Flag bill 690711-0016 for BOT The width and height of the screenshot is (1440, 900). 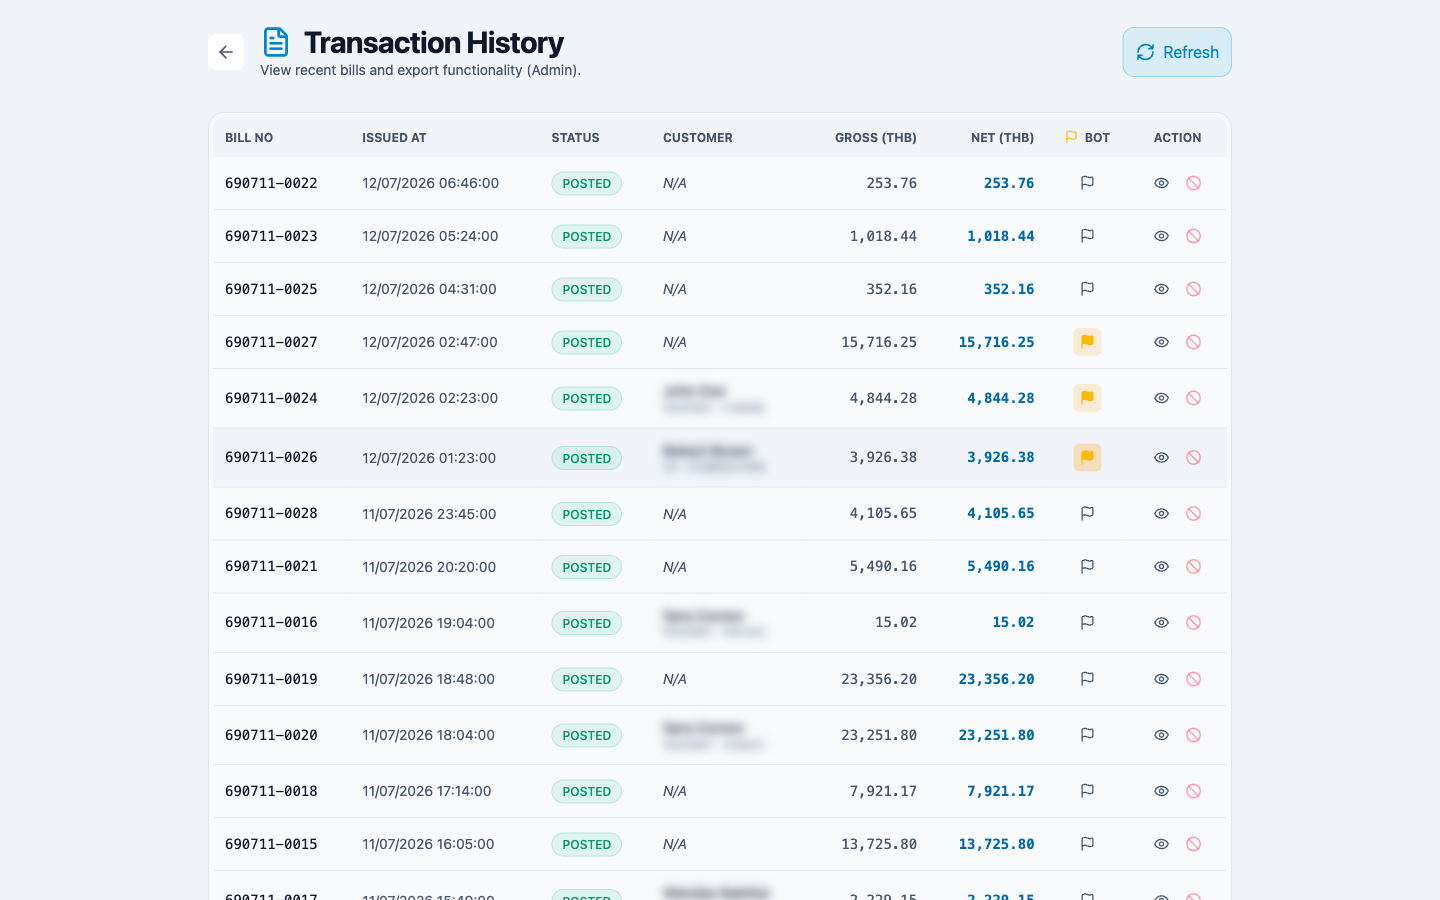1087,622
